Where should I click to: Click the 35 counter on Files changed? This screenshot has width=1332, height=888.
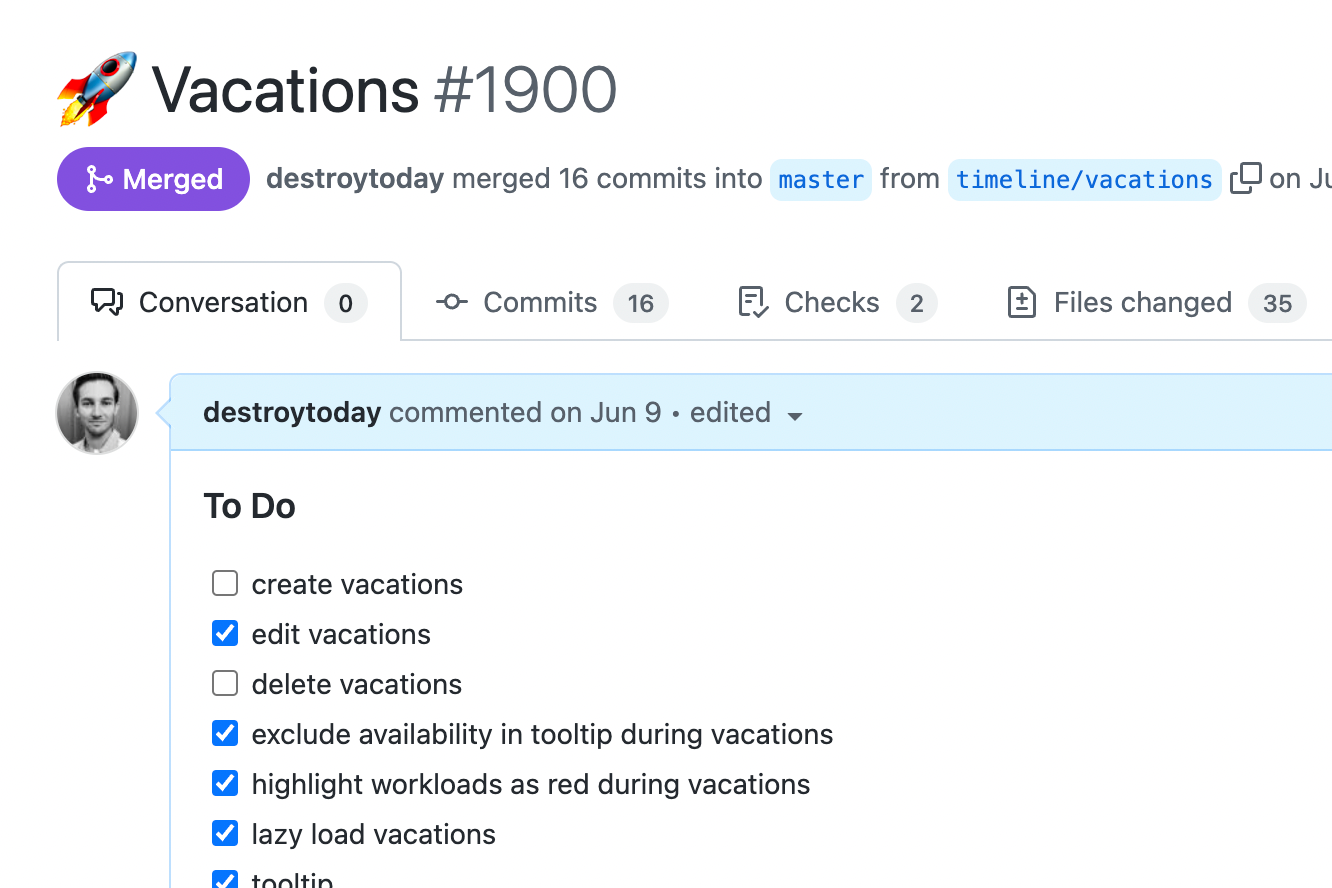tap(1277, 303)
